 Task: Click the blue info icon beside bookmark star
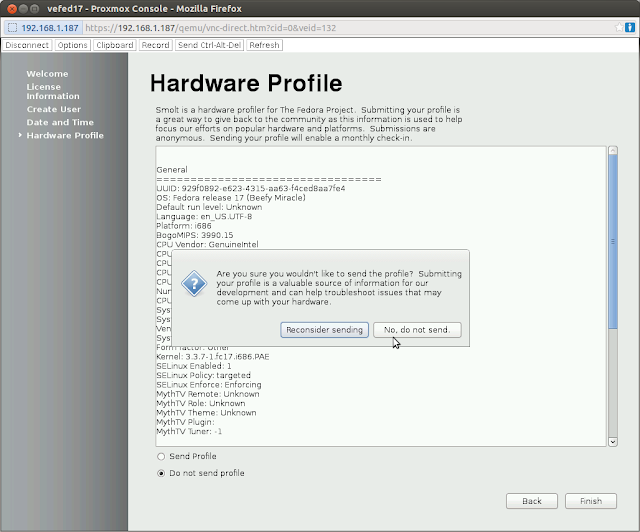click(630, 27)
